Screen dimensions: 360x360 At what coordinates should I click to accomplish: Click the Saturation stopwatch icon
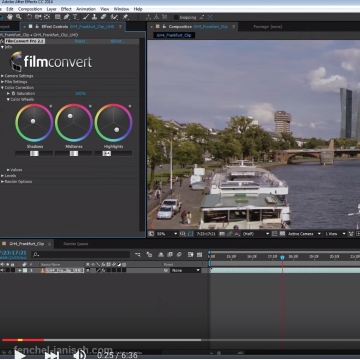click(14, 94)
